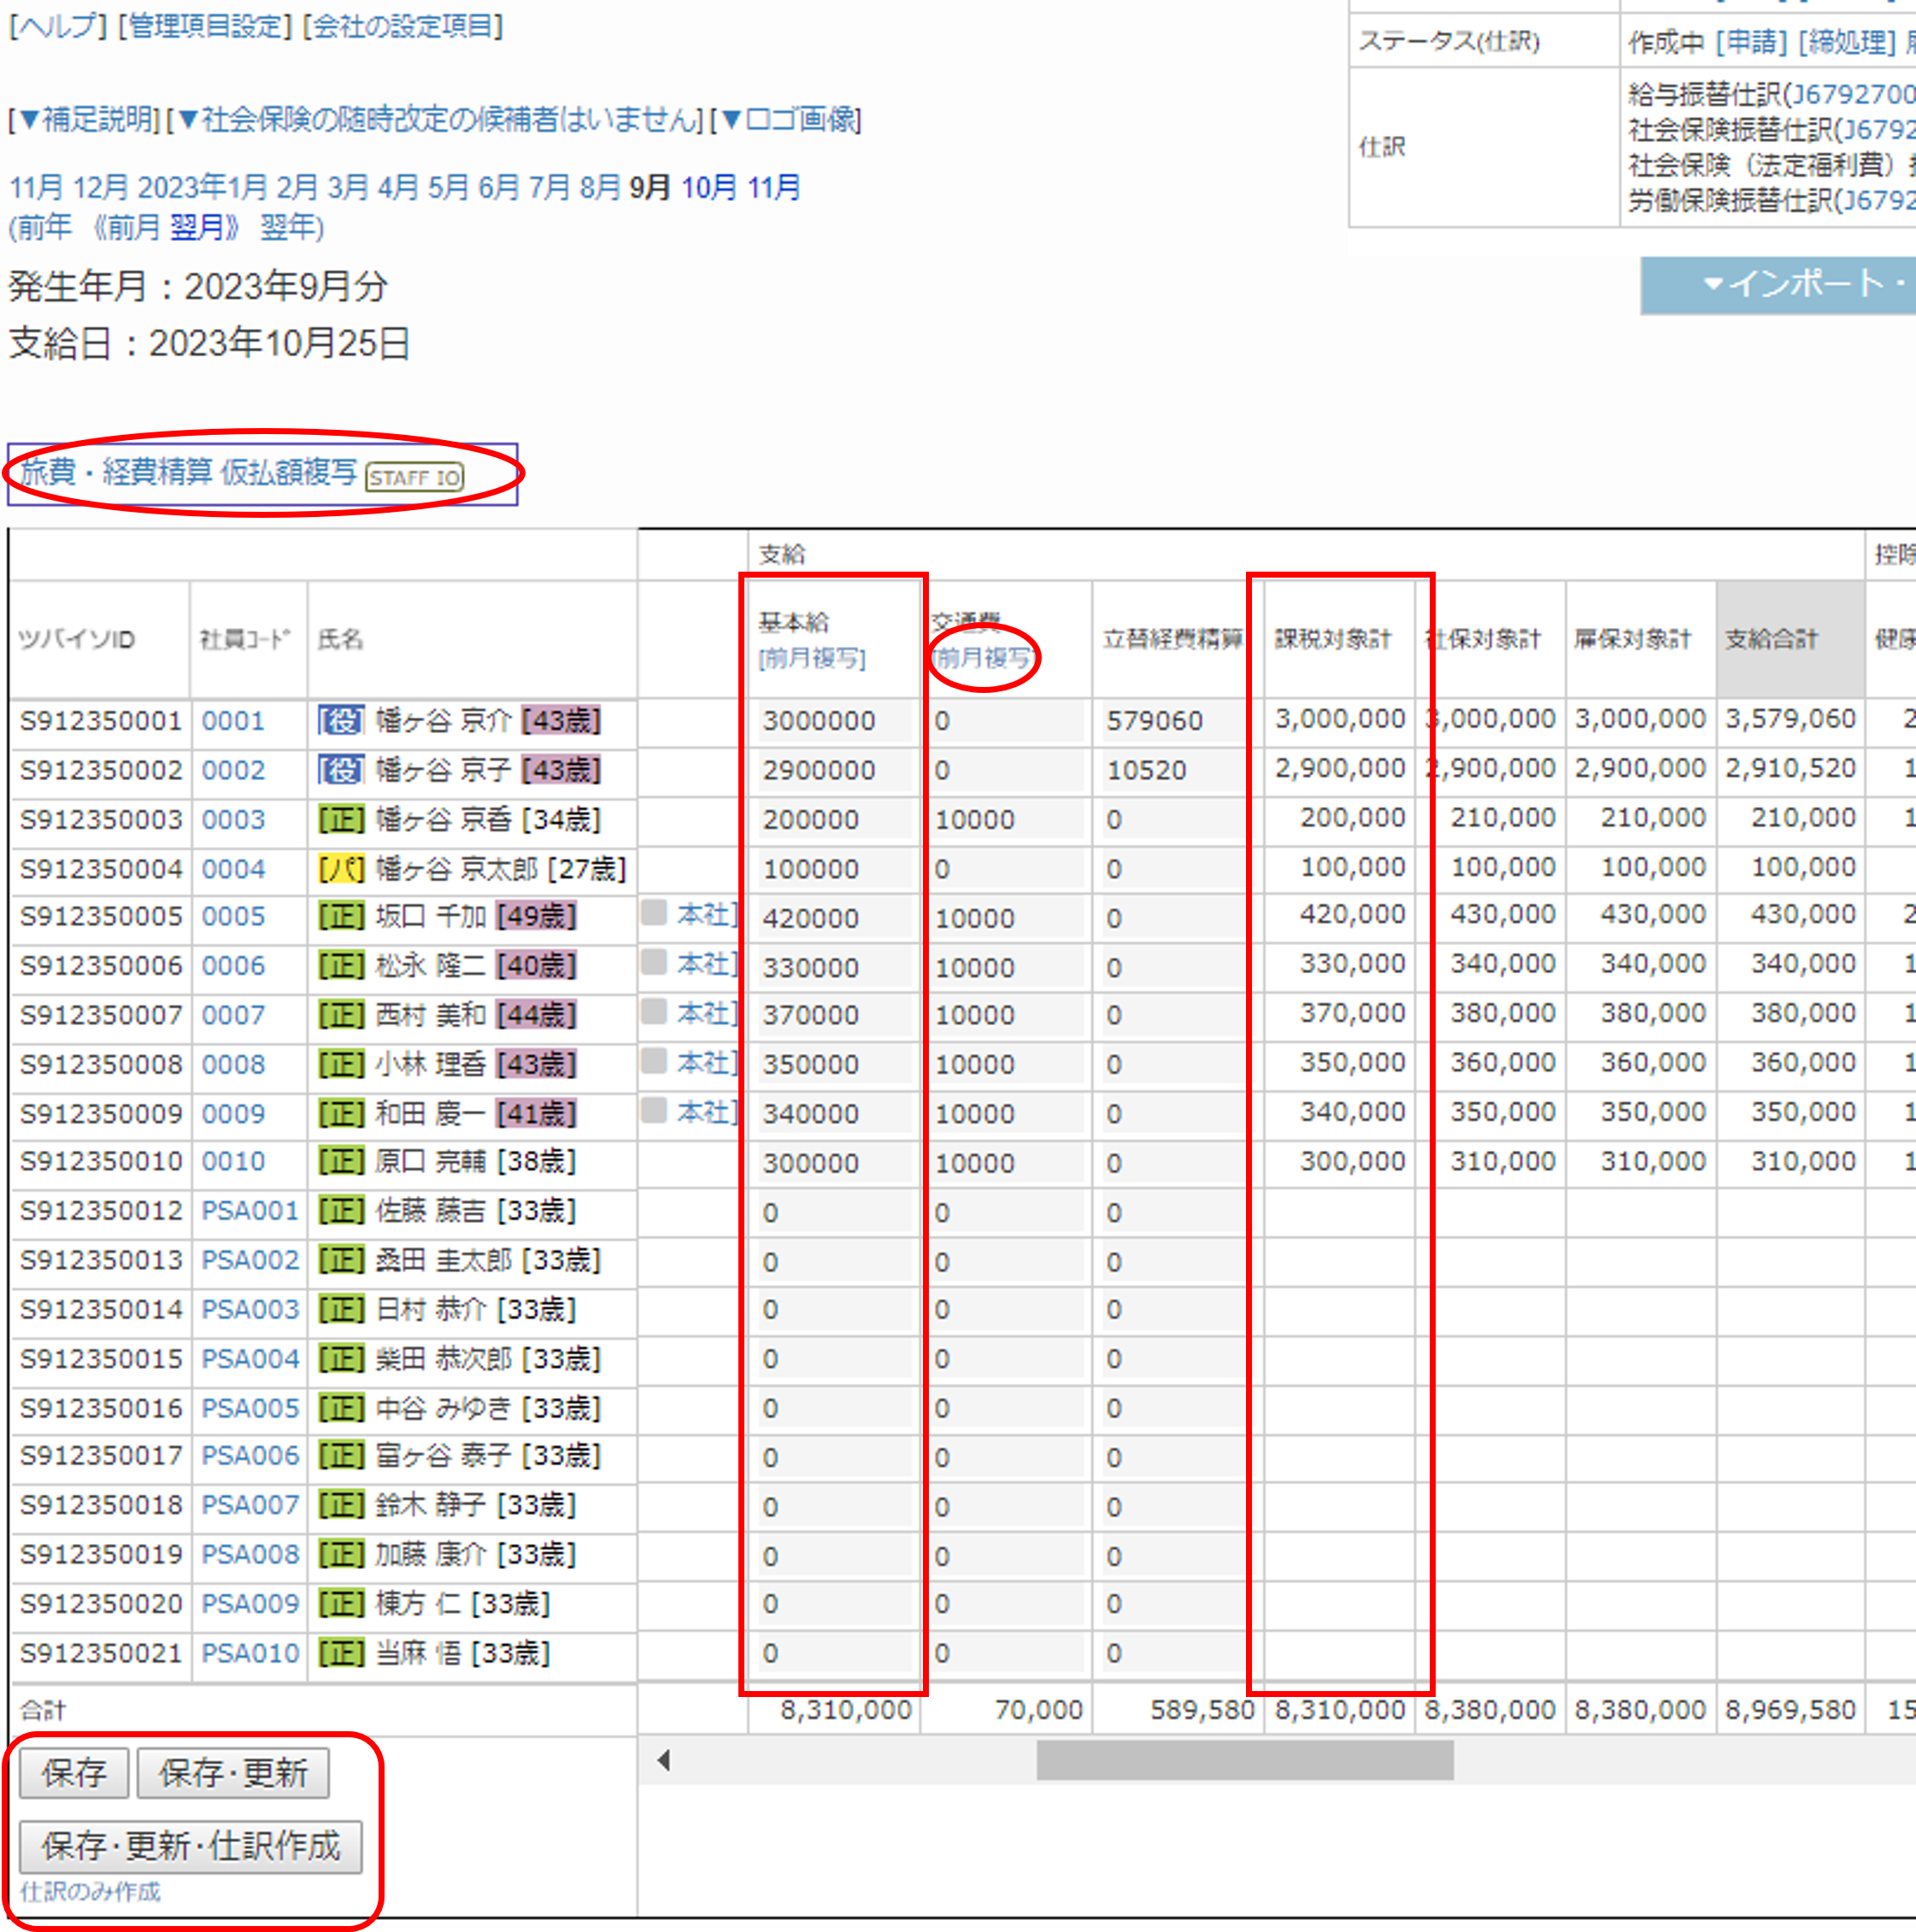Click 正 badge for 佐藤 藤吉
This screenshot has width=1916, height=1932.
[341, 1211]
